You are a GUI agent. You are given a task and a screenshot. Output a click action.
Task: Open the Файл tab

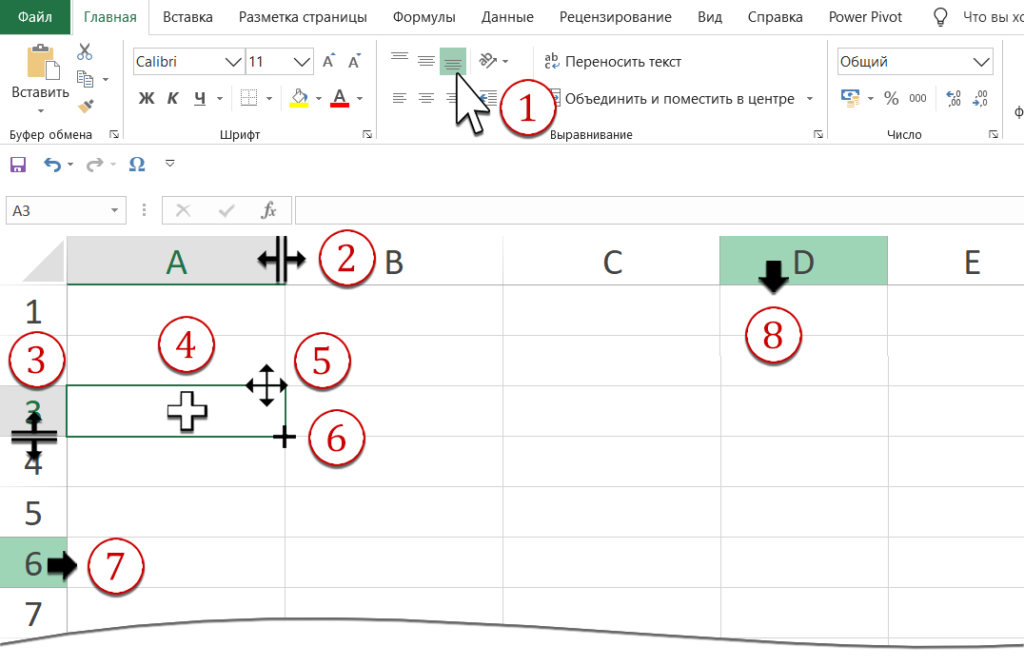[x=35, y=17]
